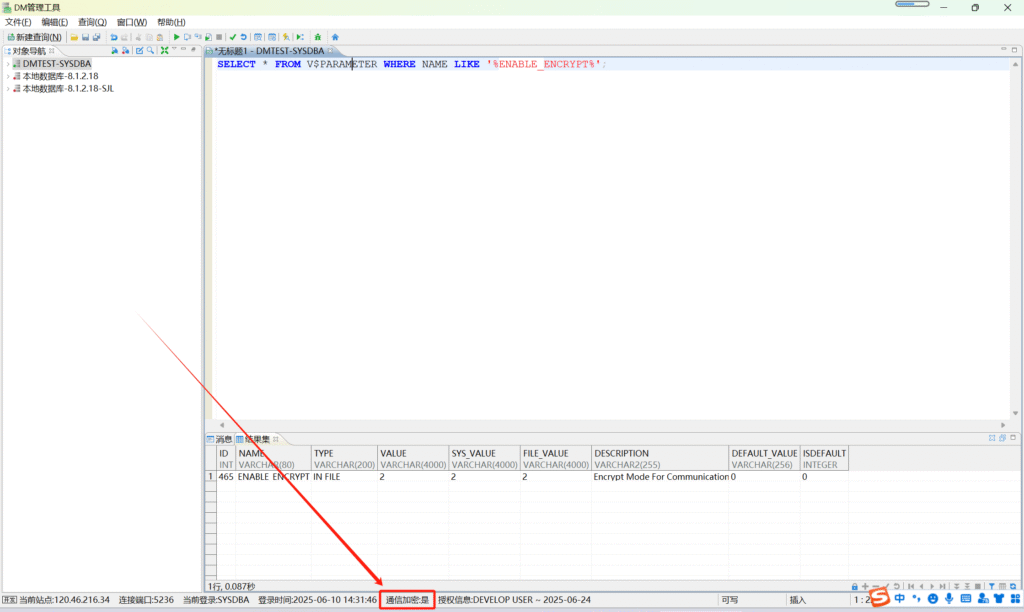Click the blue Home icon in toolbar
1024x612 pixels.
pos(335,37)
